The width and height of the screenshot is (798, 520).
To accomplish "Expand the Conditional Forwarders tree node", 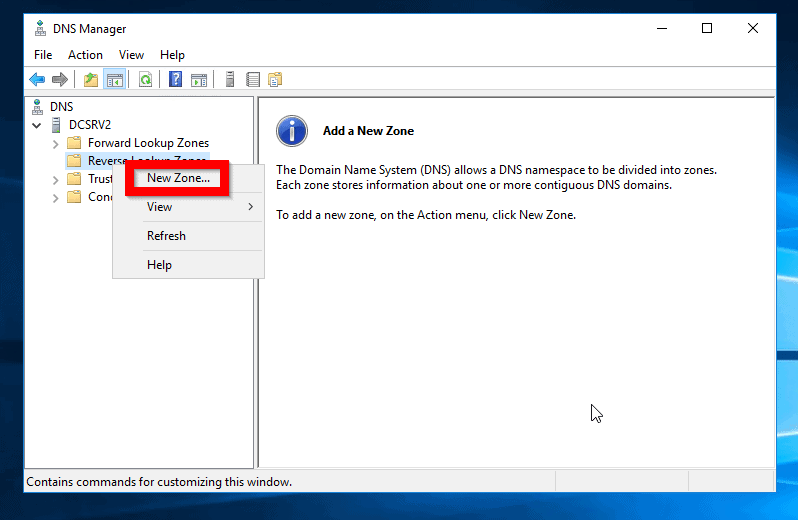I will click(x=55, y=198).
